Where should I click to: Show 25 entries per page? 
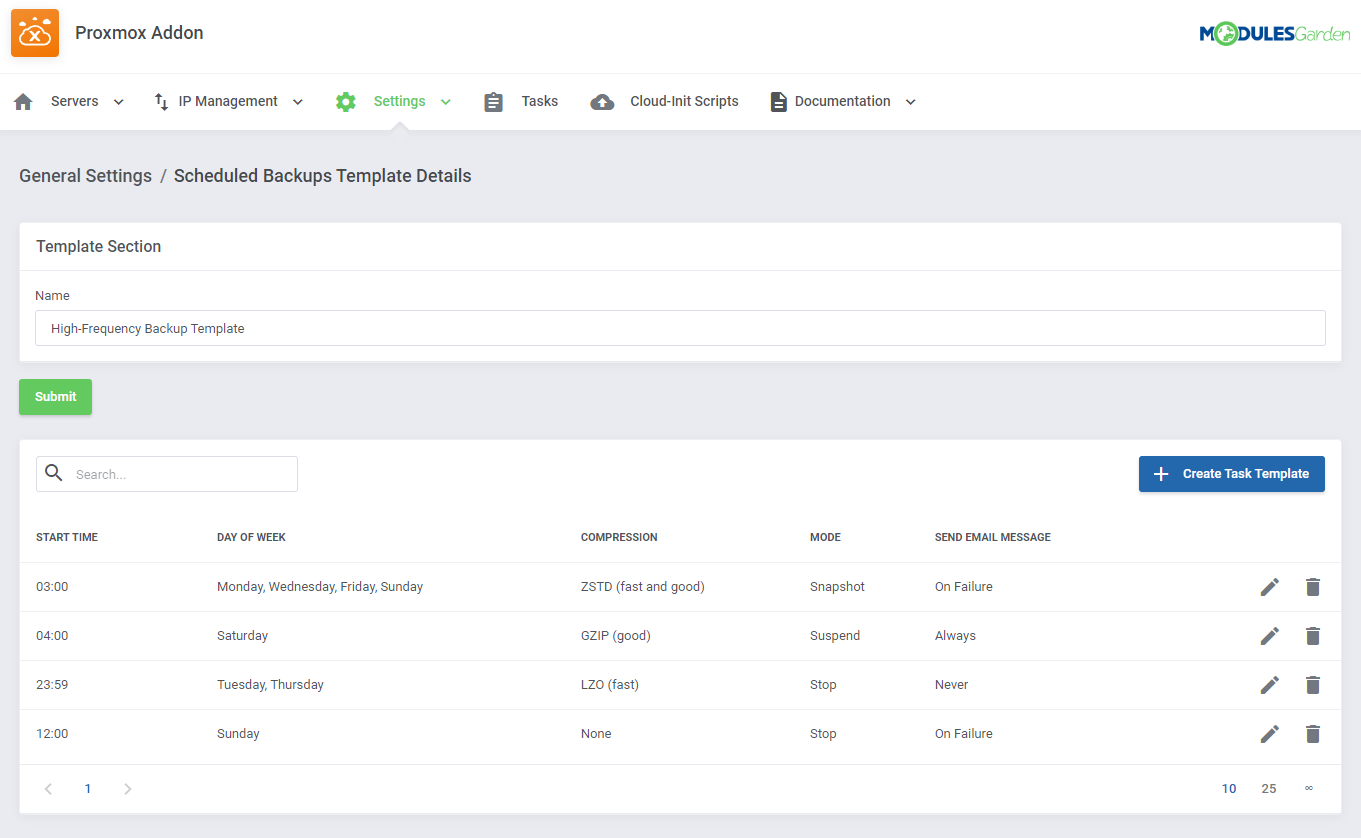[x=1269, y=789]
